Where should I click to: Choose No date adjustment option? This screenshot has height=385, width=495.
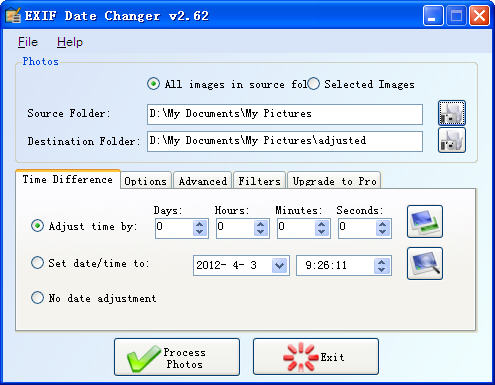click(37, 297)
